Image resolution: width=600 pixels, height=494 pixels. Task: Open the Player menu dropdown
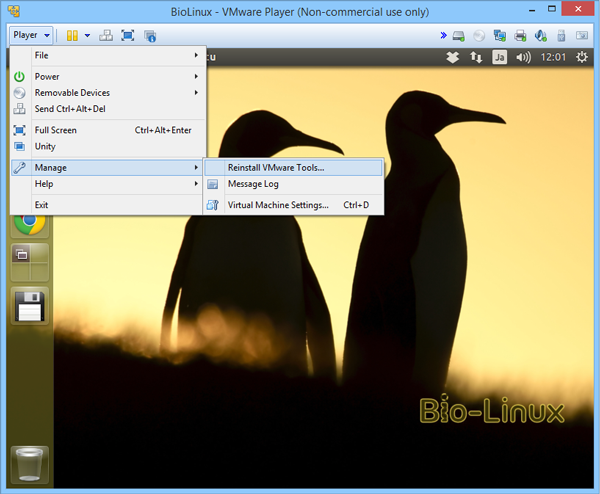pos(31,35)
